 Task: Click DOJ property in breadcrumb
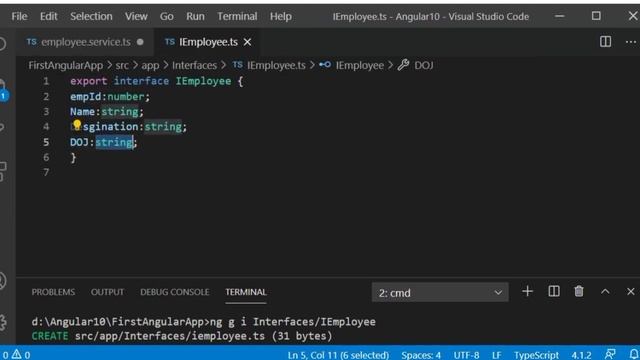pos(424,65)
